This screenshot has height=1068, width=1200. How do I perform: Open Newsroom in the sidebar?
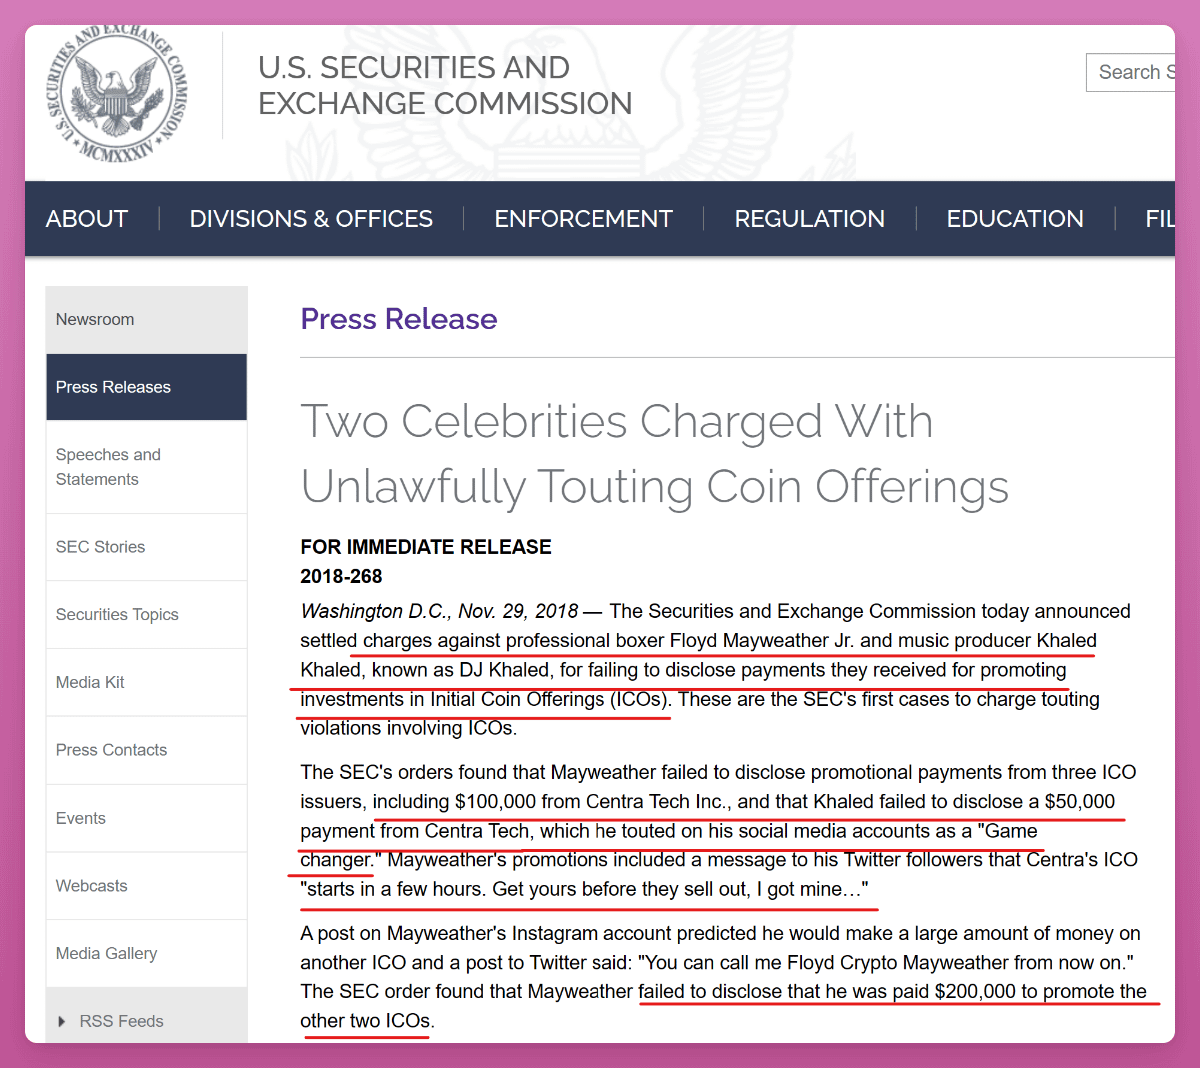pyautogui.click(x=95, y=319)
